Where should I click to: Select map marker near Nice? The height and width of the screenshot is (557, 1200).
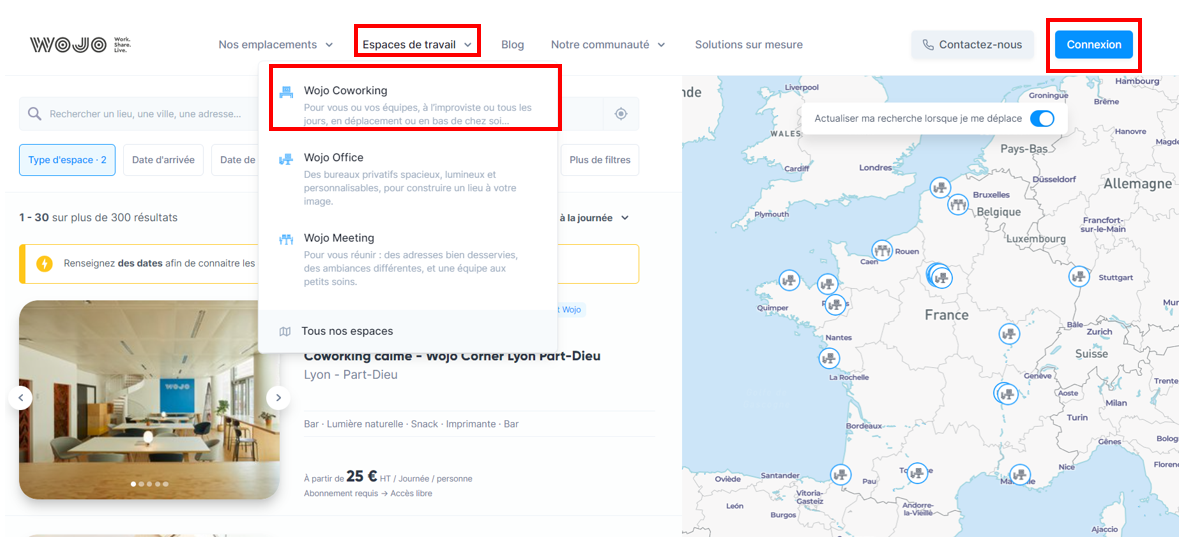pyautogui.click(x=1019, y=475)
